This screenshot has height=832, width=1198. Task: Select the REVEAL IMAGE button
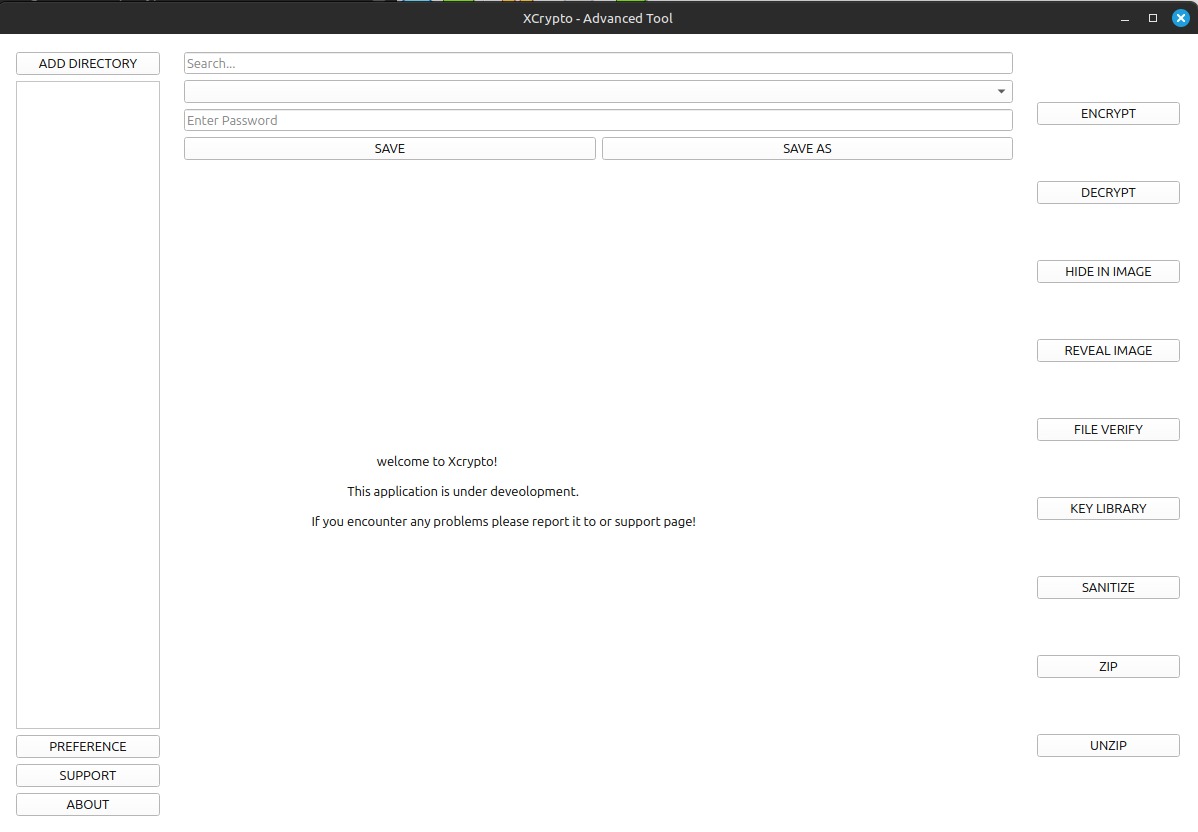click(1108, 351)
